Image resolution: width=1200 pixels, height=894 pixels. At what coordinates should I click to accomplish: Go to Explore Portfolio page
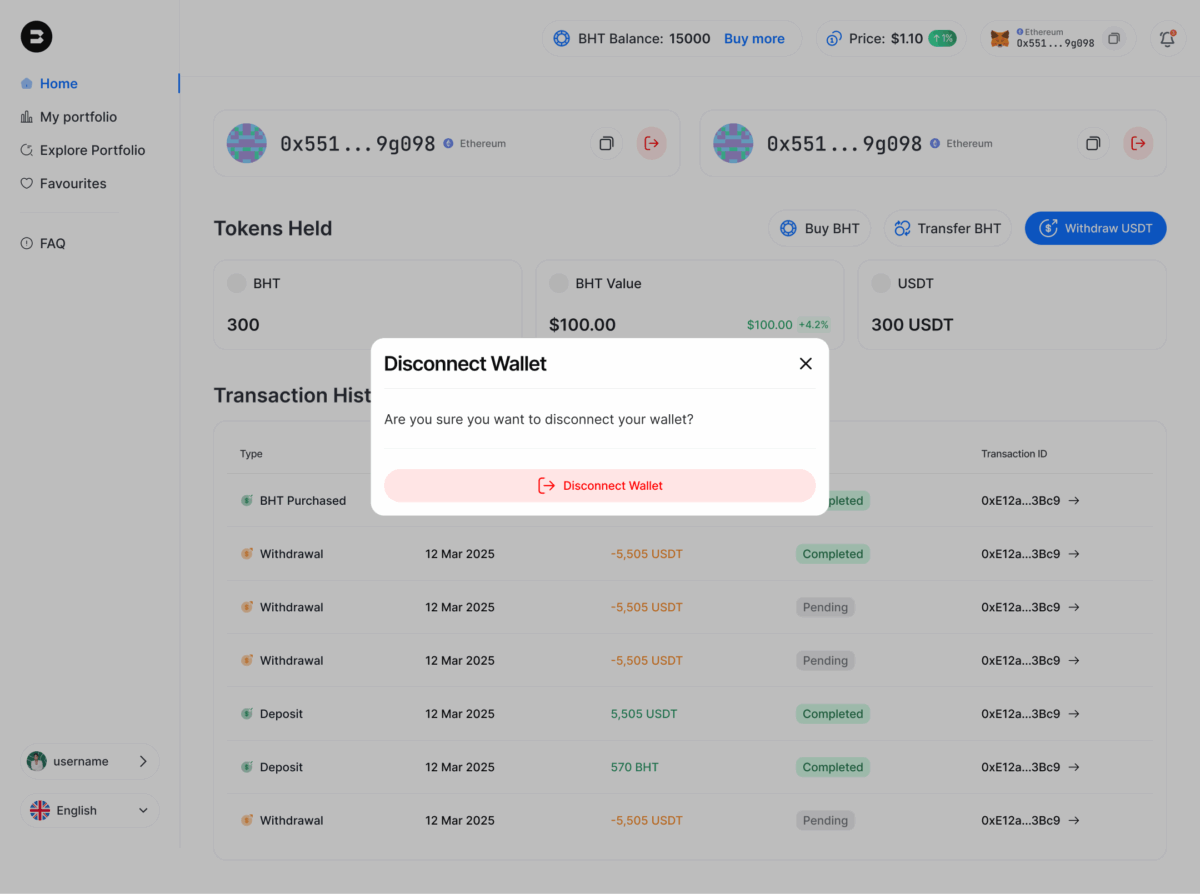pyautogui.click(x=92, y=150)
